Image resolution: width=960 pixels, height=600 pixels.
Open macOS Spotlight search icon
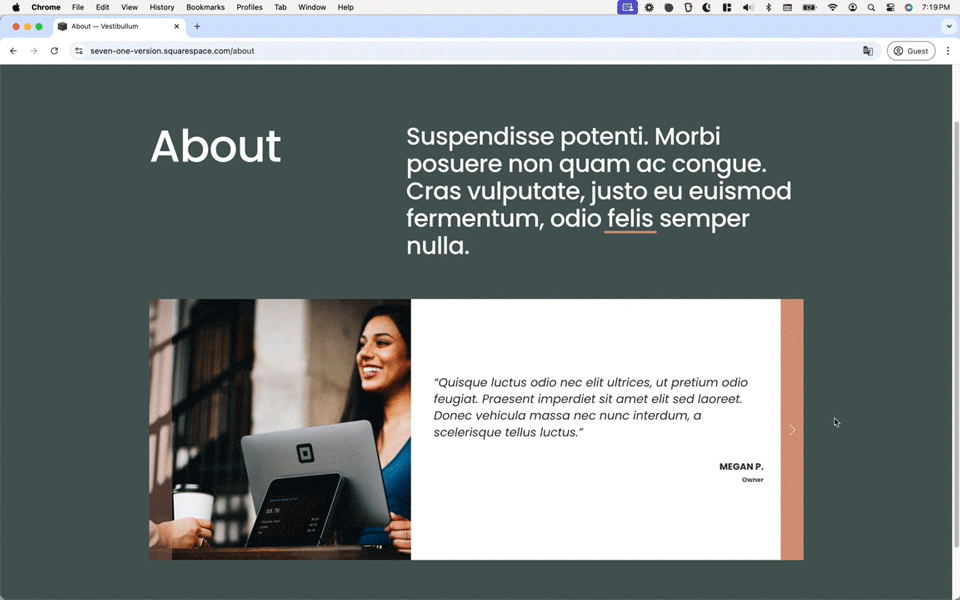click(871, 7)
